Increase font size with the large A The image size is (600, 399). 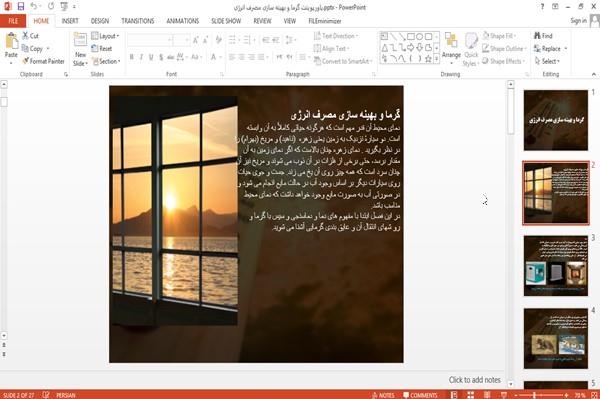[x=196, y=40]
